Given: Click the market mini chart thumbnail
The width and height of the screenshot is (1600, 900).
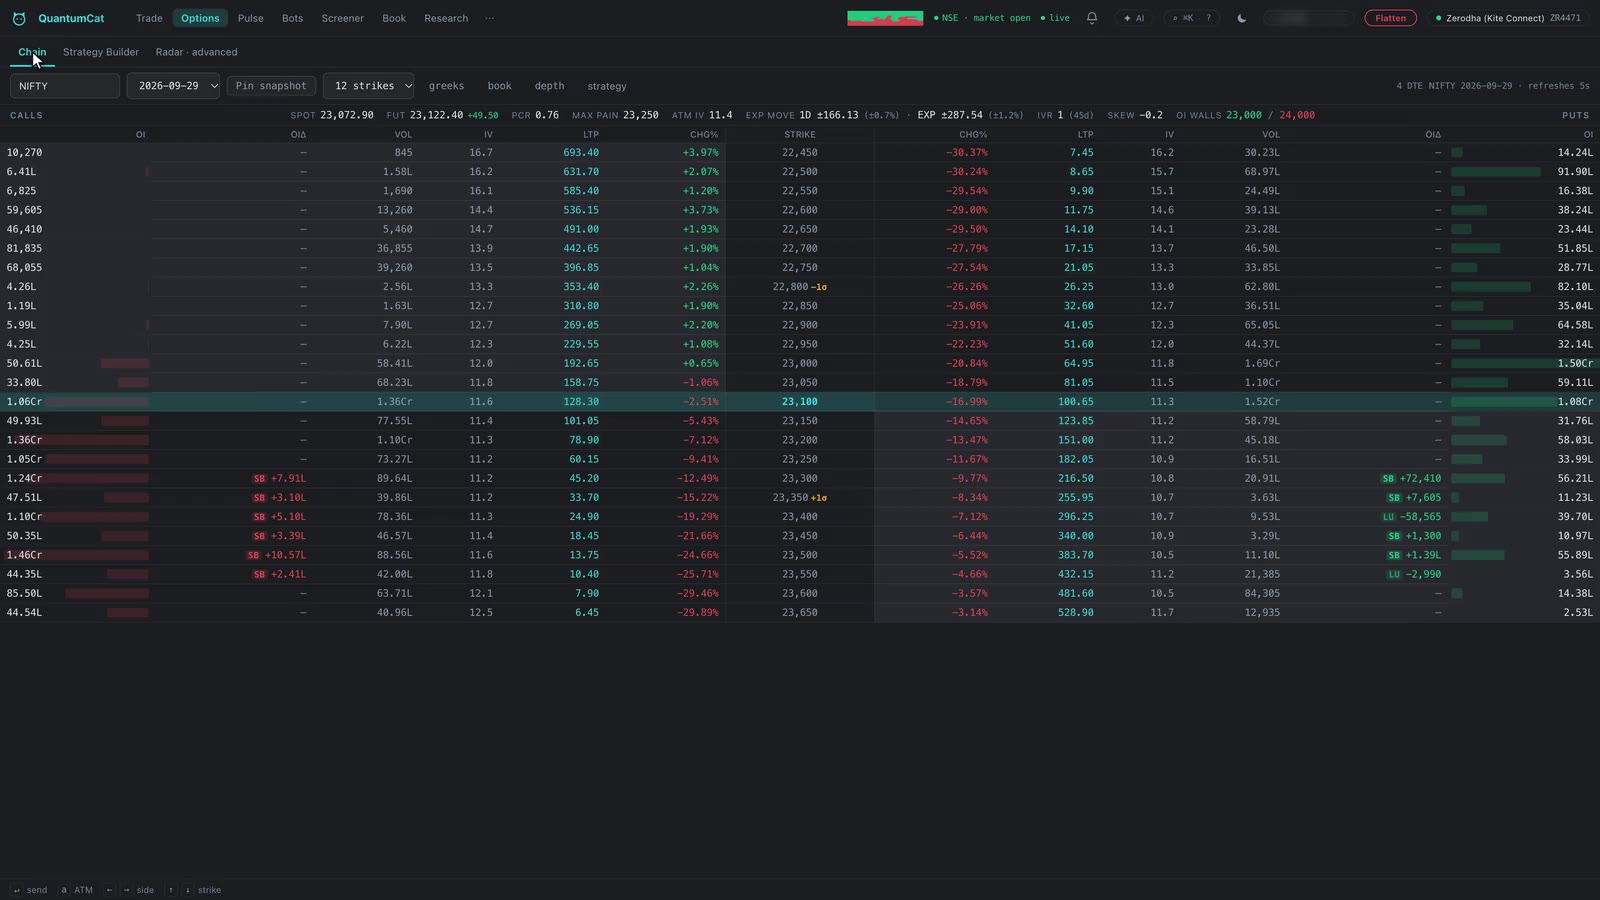Looking at the screenshot, I should [885, 18].
